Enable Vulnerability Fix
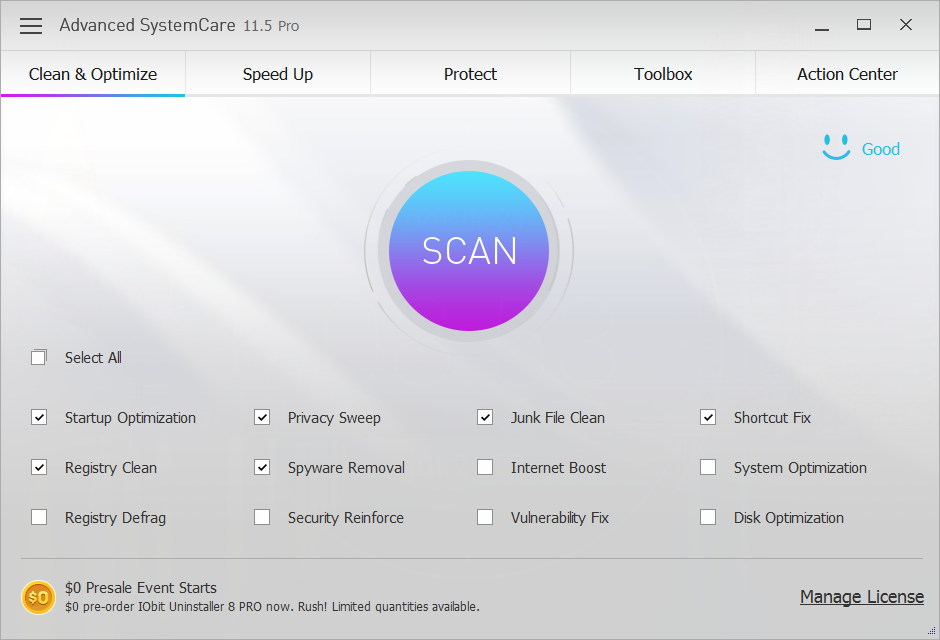Viewport: 940px width, 640px height. tap(485, 517)
